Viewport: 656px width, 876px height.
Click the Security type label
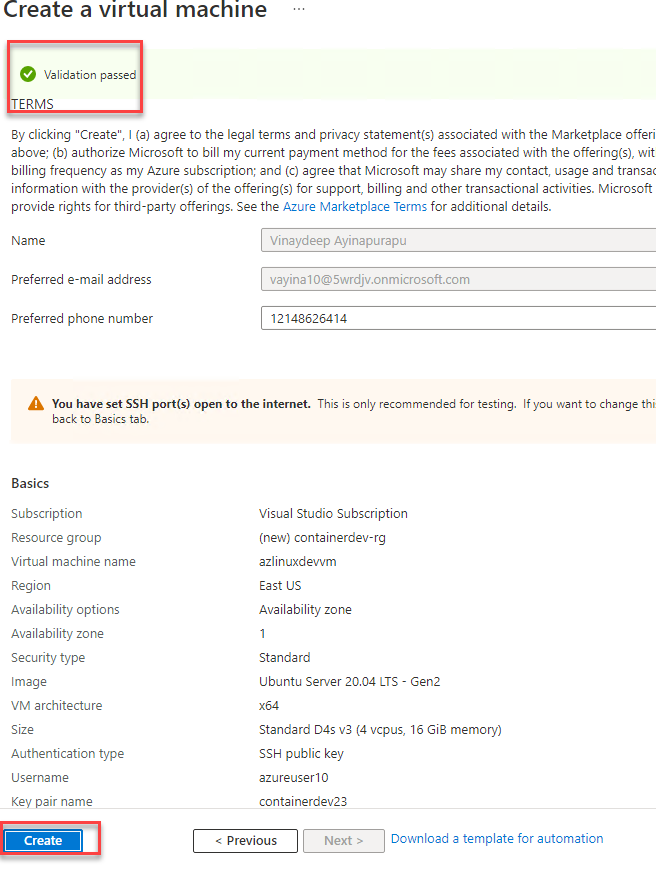tap(48, 658)
